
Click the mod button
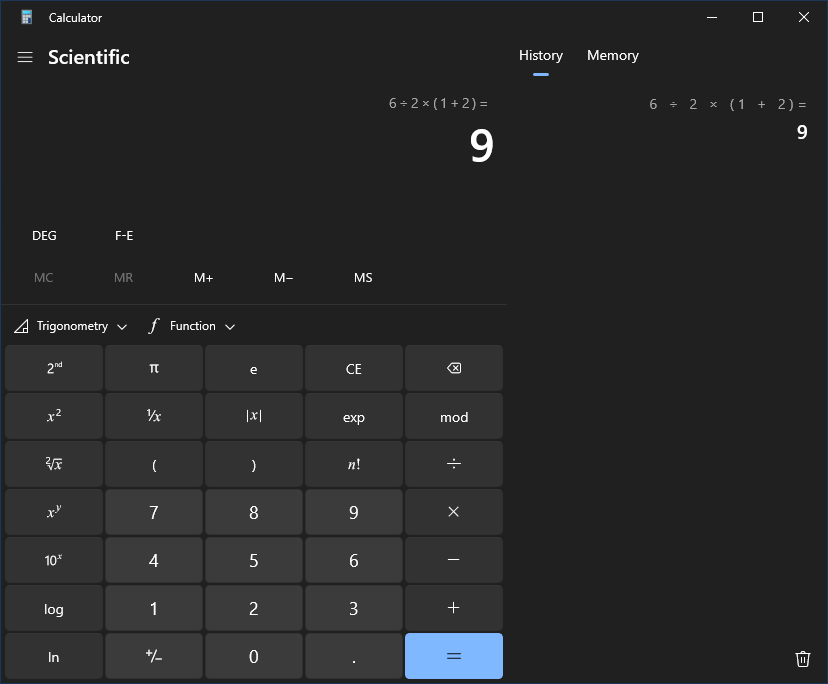pos(454,416)
